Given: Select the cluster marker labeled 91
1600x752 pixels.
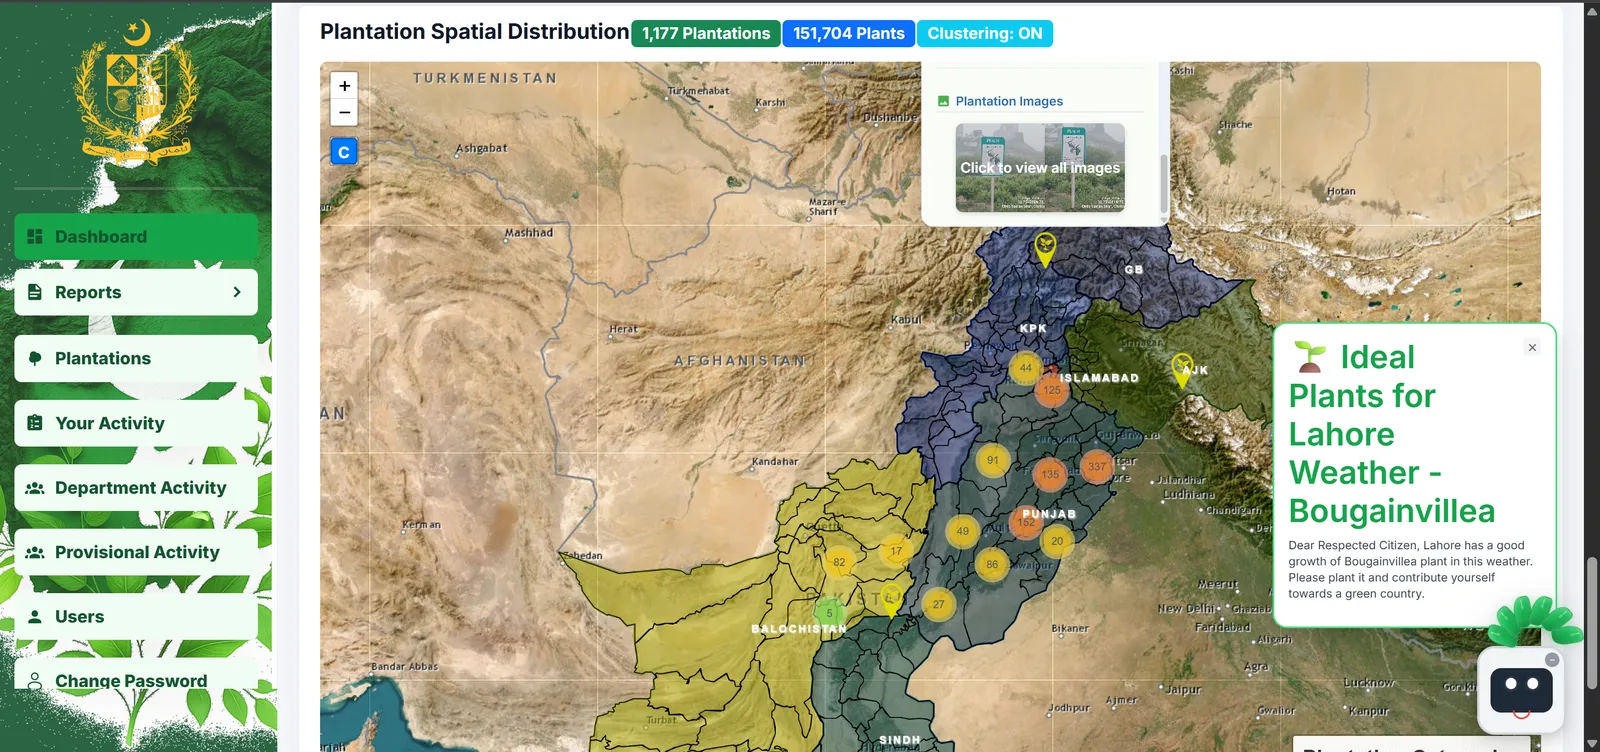Looking at the screenshot, I should tap(992, 461).
